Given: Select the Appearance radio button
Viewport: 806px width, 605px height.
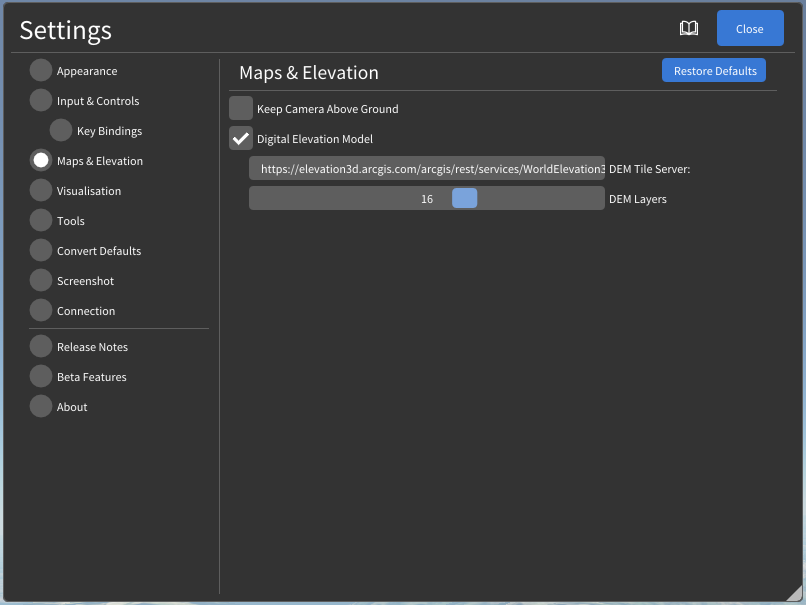Looking at the screenshot, I should 41,71.
